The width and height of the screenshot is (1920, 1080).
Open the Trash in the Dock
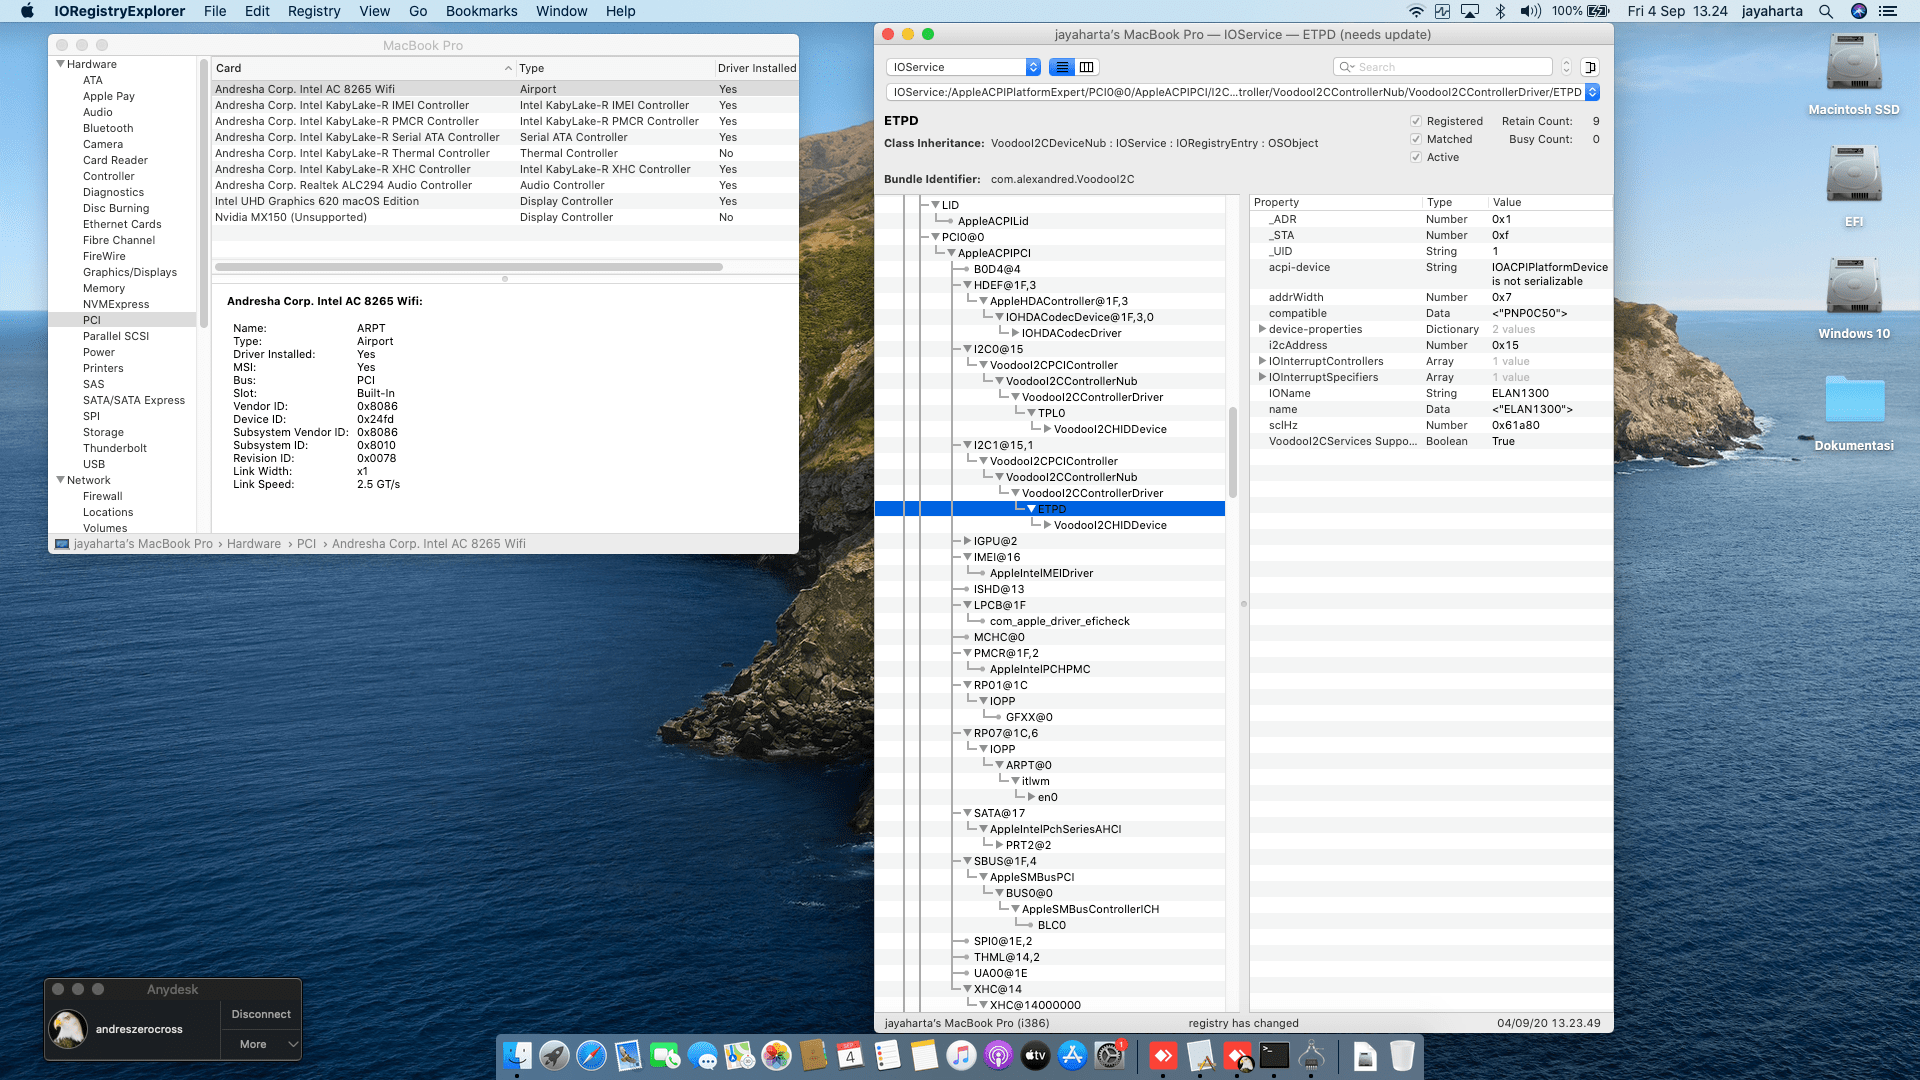tap(1402, 1055)
